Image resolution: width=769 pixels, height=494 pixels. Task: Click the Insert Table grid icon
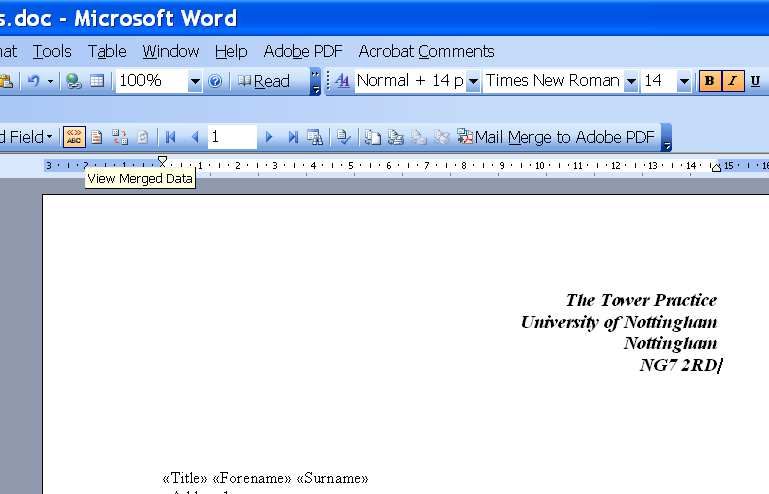click(x=97, y=81)
